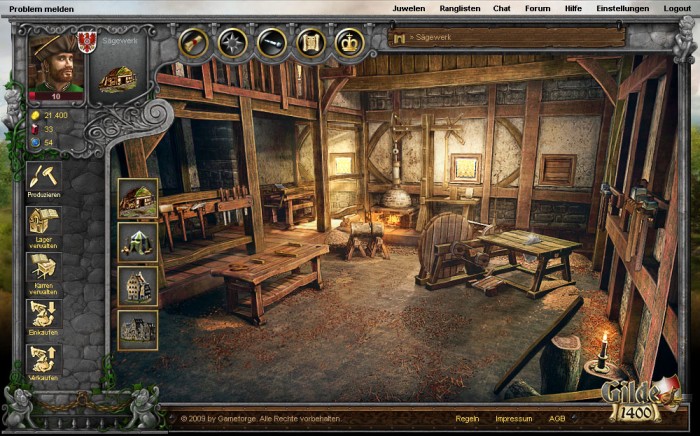Click the red jewel resource icon
The width and height of the screenshot is (700, 436).
click(35, 129)
